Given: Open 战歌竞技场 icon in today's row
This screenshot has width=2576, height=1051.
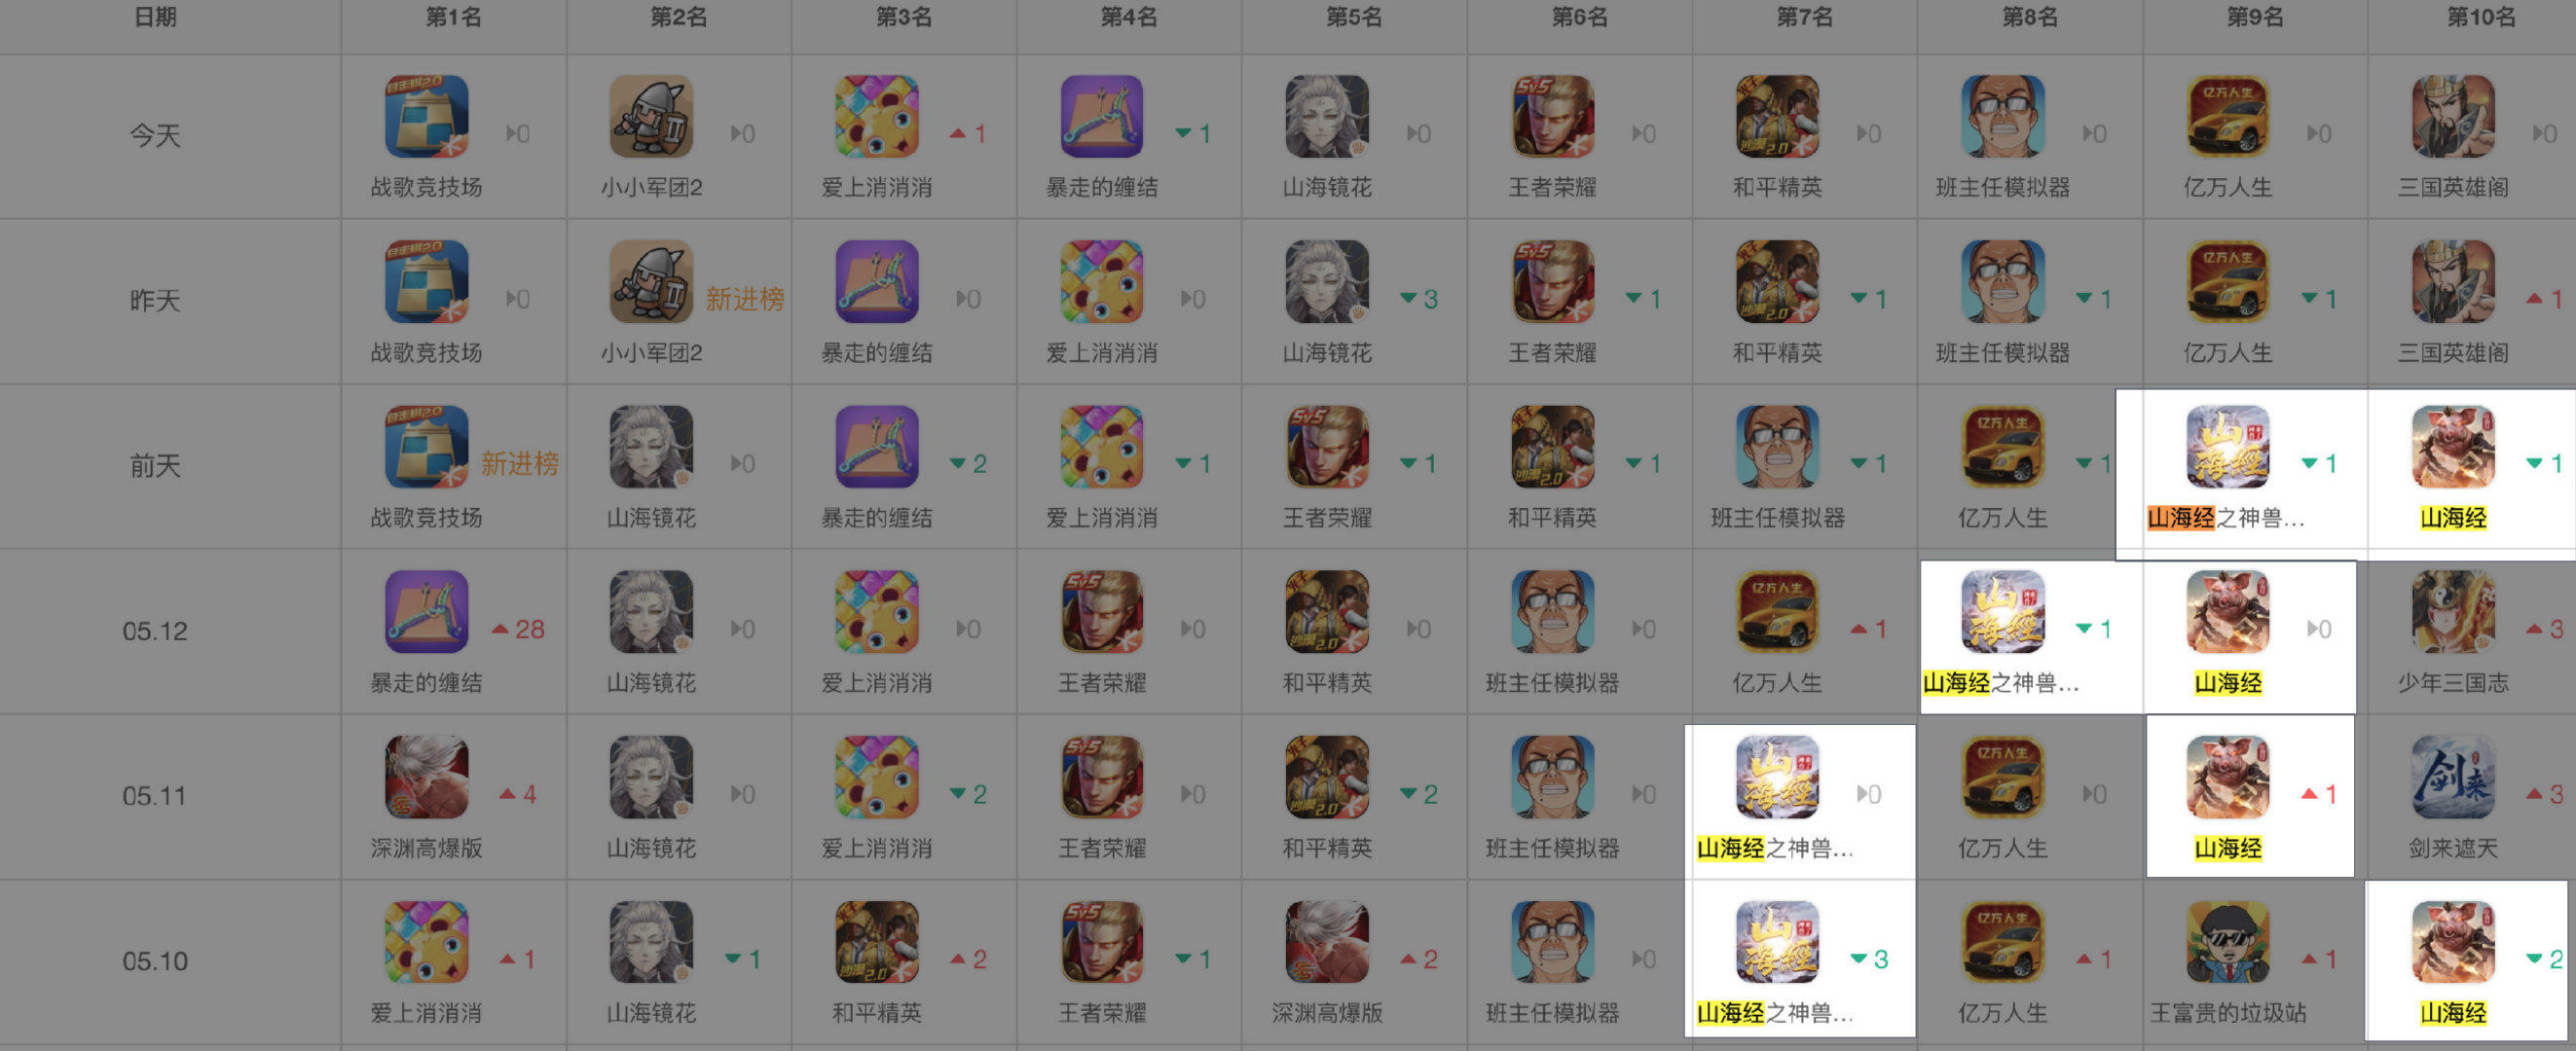Looking at the screenshot, I should [426, 116].
